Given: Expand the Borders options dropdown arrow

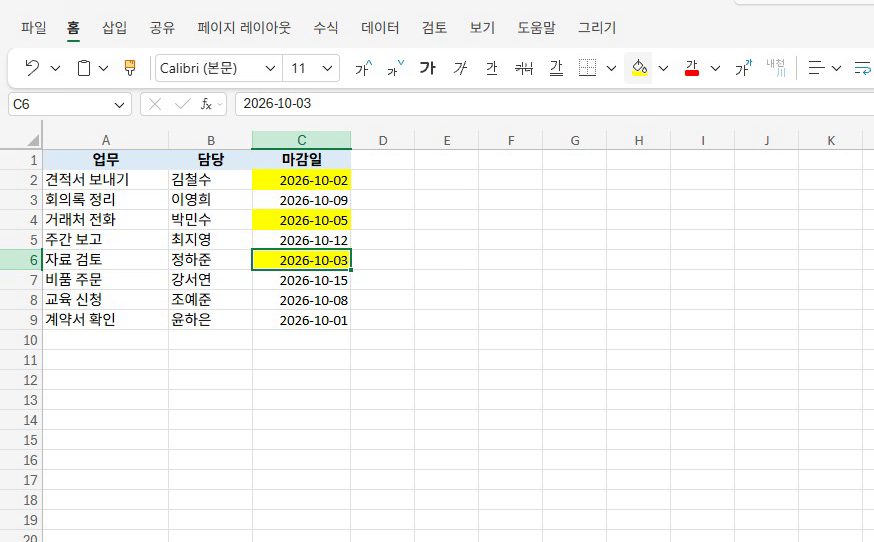Looking at the screenshot, I should click(611, 68).
